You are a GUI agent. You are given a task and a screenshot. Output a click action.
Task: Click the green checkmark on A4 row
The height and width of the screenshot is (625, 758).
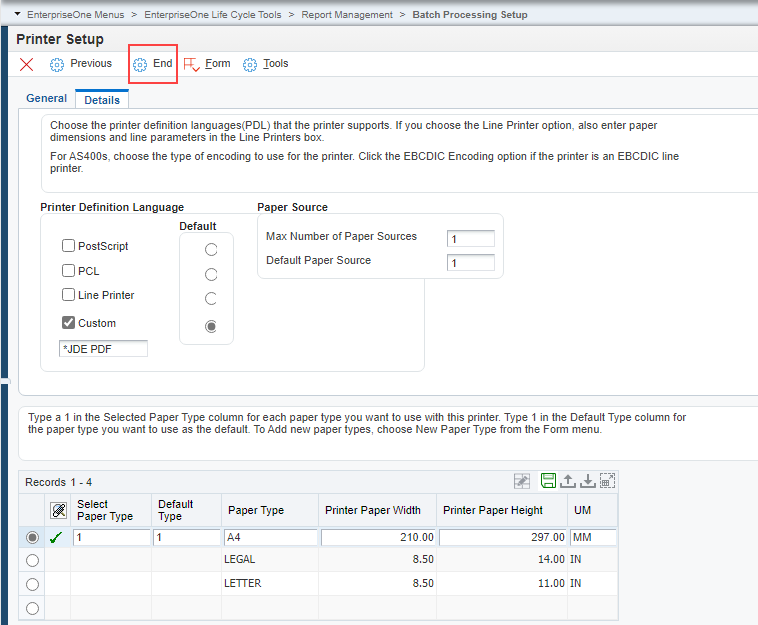click(x=56, y=537)
